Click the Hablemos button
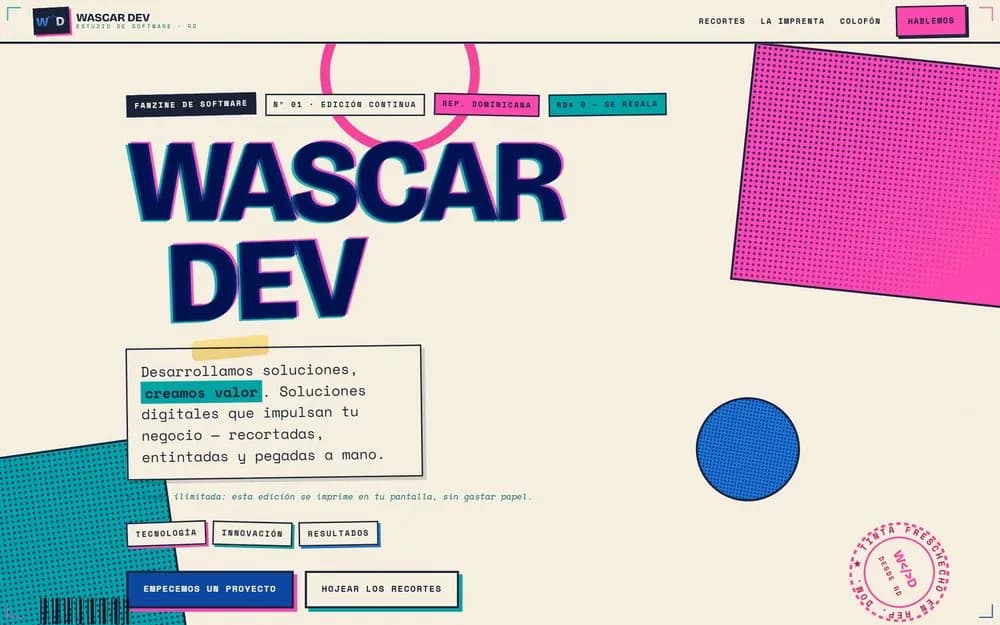This screenshot has width=1000, height=625. 931,21
